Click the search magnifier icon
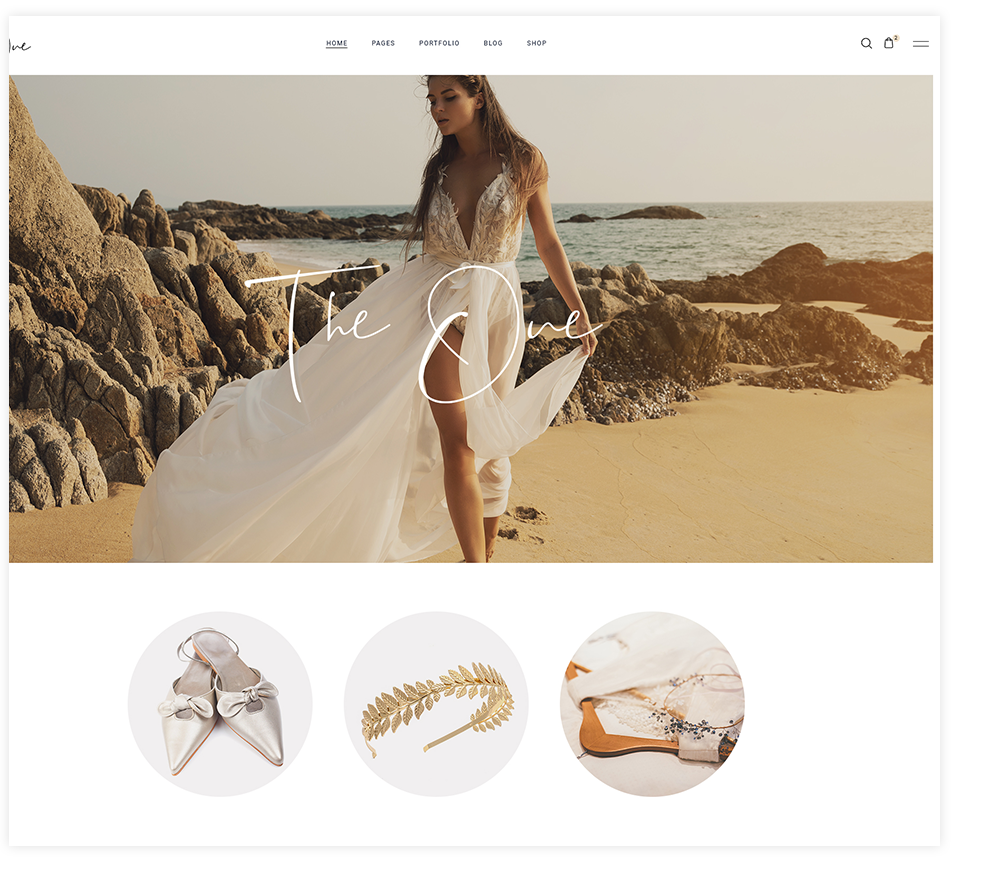This screenshot has width=990, height=876. (866, 43)
